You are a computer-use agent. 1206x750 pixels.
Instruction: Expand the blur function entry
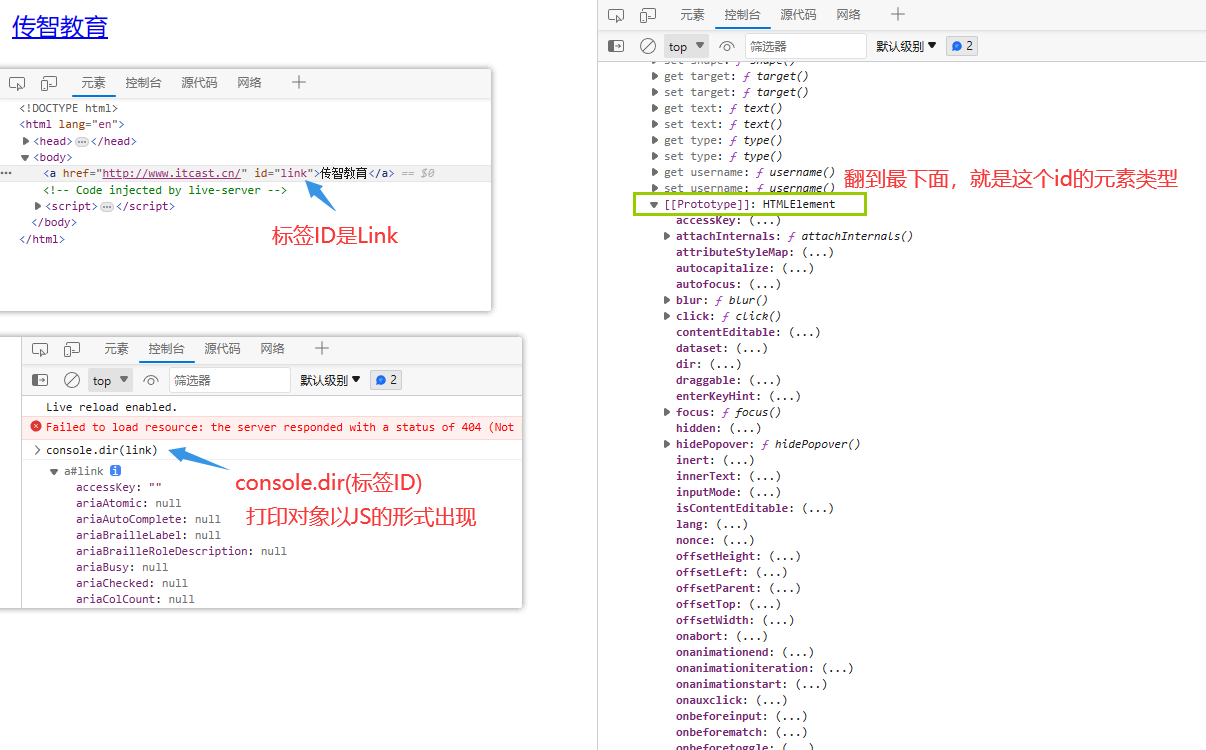[667, 300]
